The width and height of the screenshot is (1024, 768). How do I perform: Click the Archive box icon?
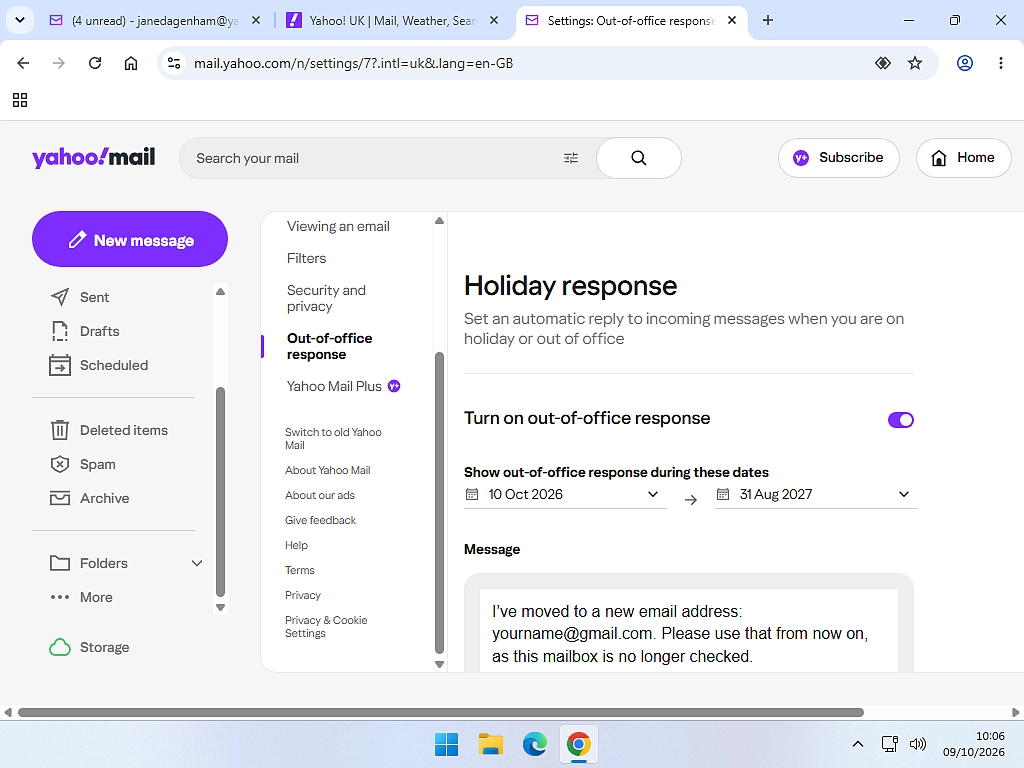(x=59, y=498)
